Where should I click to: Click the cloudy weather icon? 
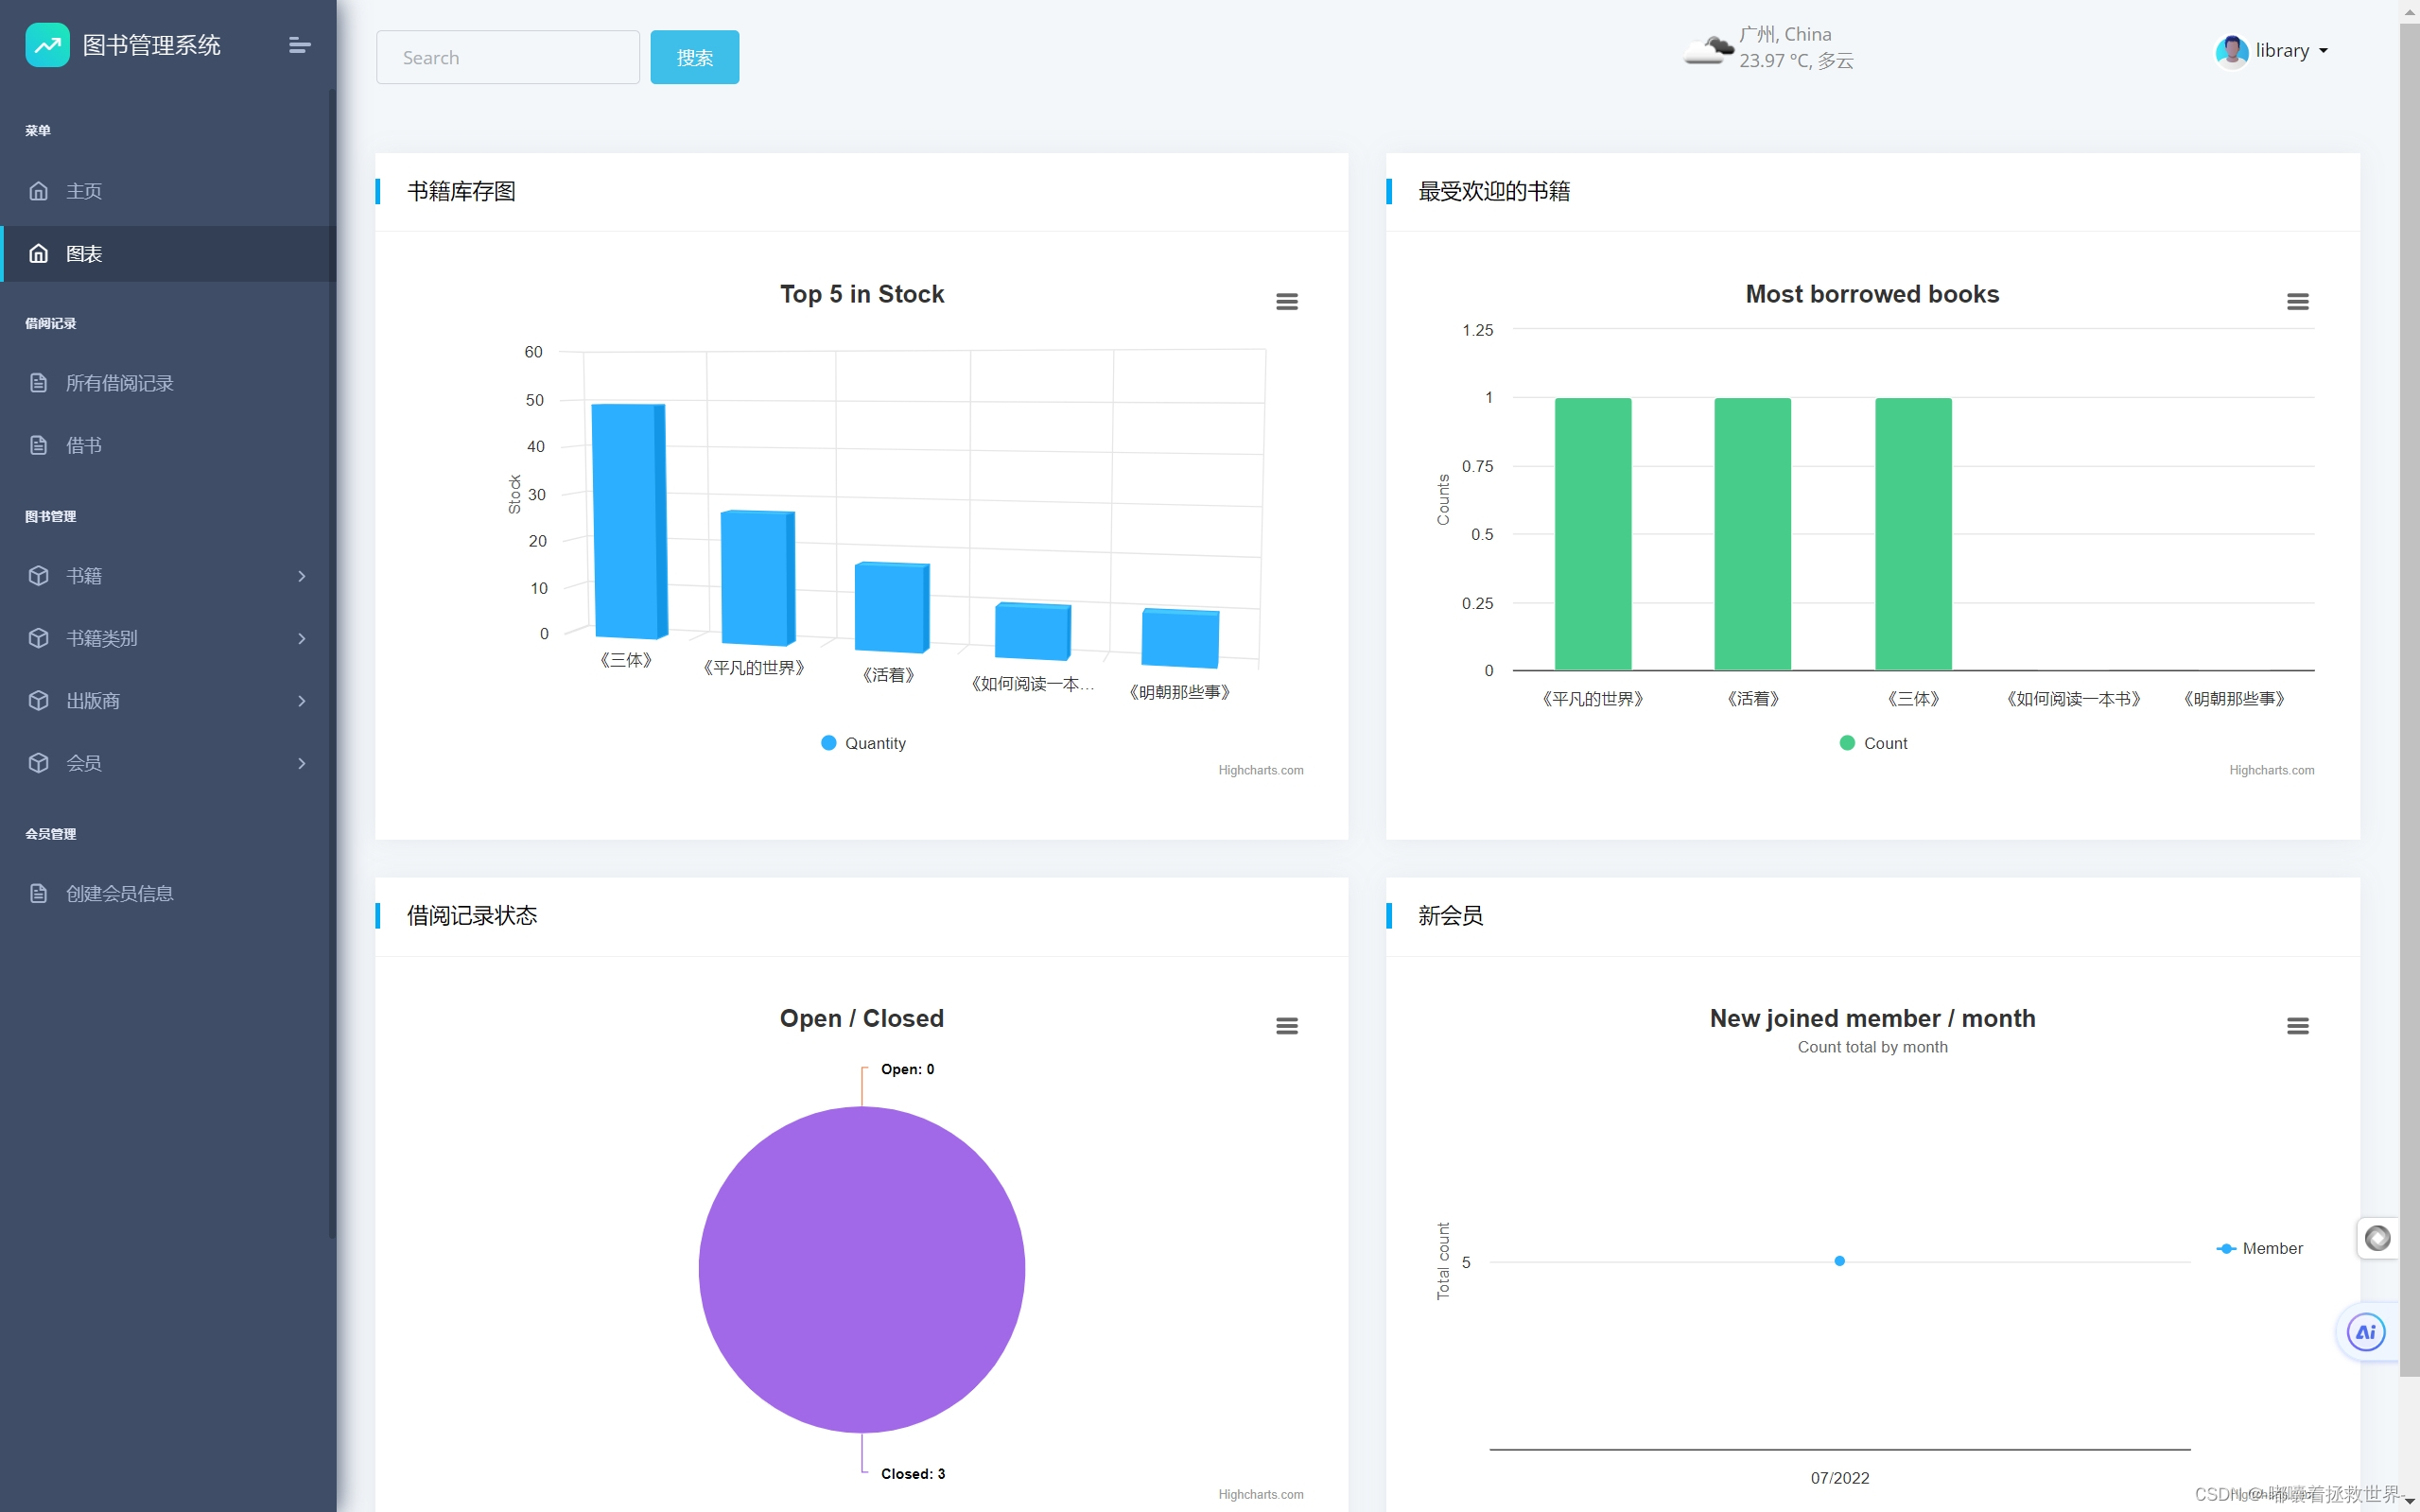[x=1708, y=49]
